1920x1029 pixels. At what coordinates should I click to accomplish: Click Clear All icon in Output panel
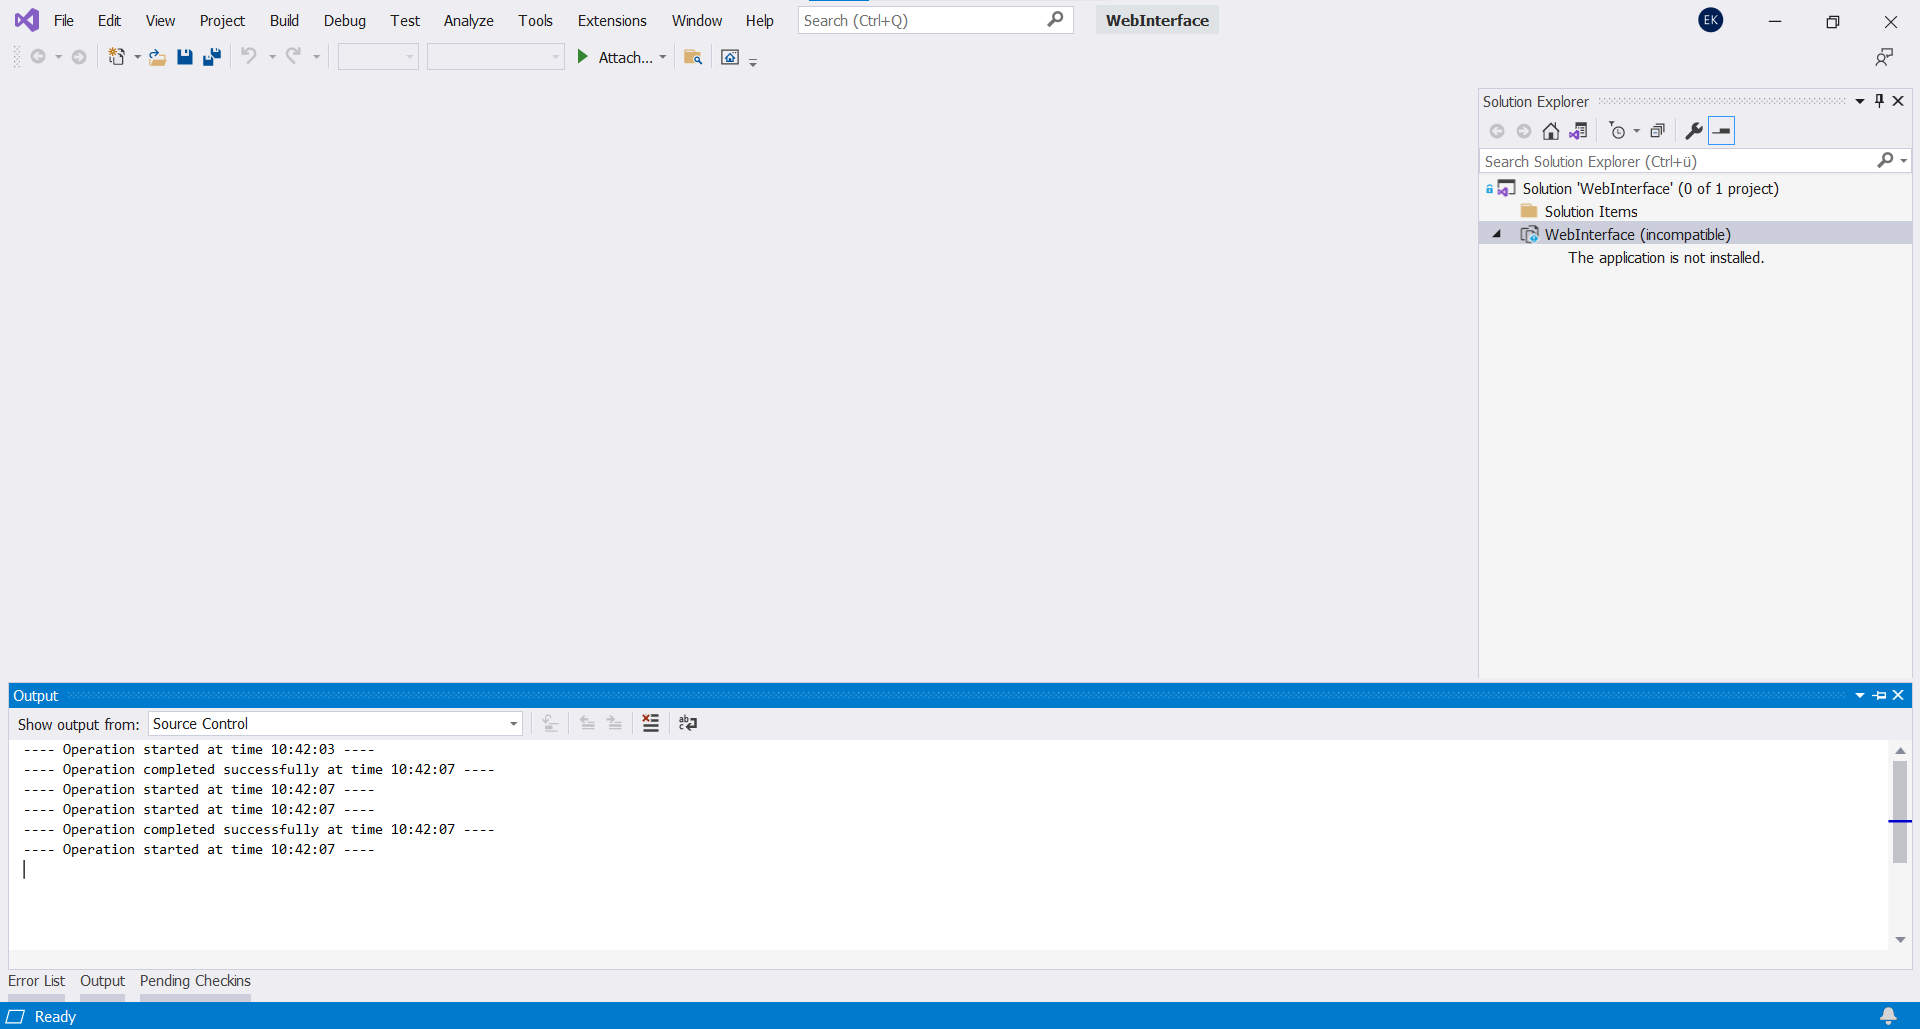pyautogui.click(x=650, y=723)
